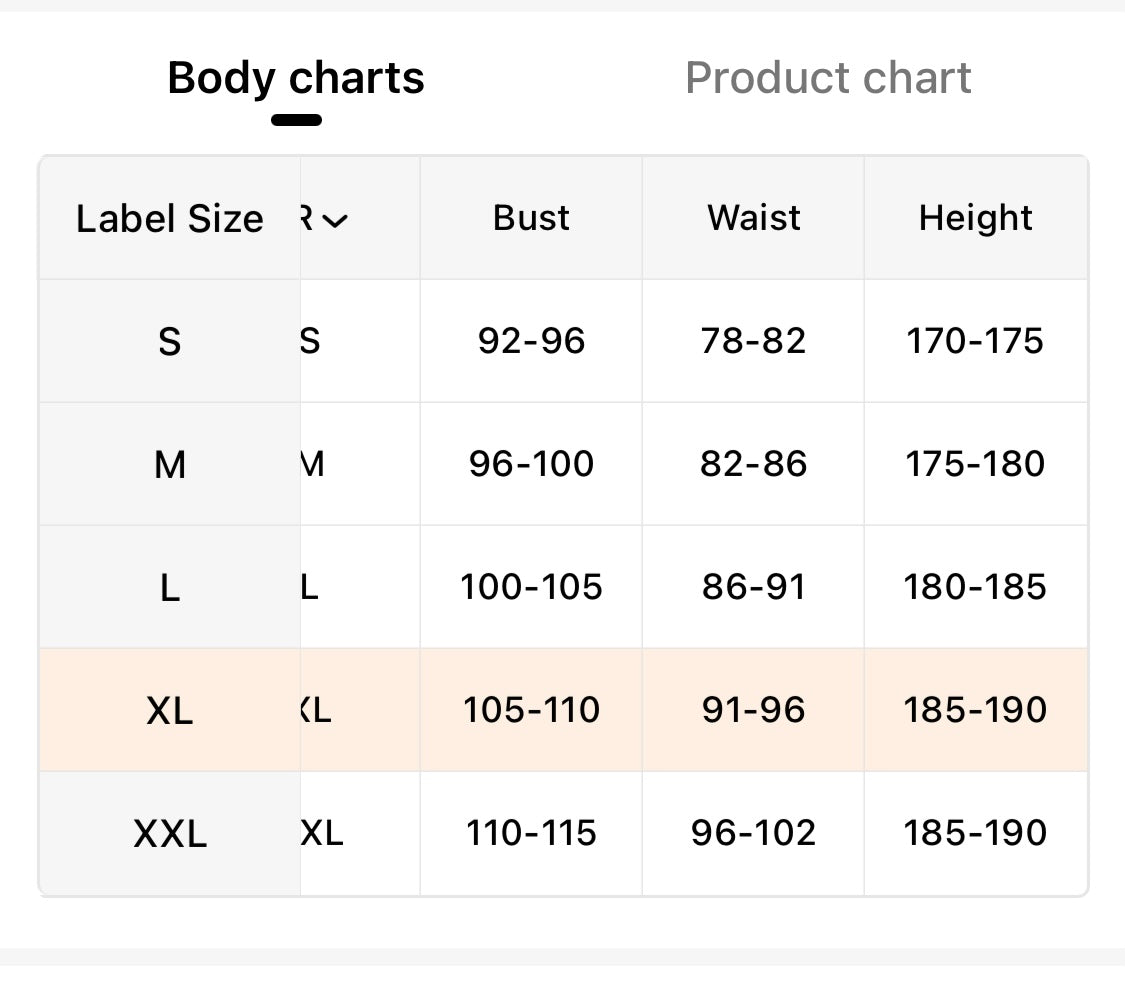The width and height of the screenshot is (1125, 1008).
Task: Click the 92-96 bust measurement cell
Action: click(531, 341)
